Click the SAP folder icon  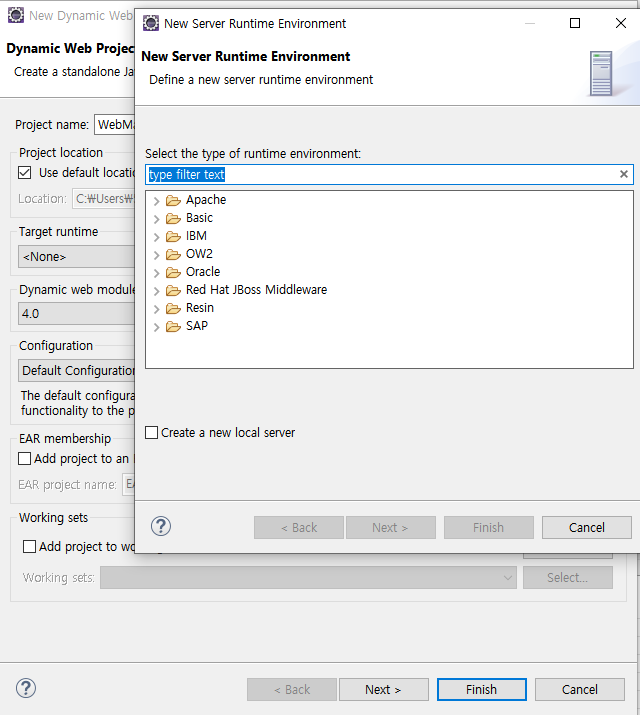click(x=173, y=326)
